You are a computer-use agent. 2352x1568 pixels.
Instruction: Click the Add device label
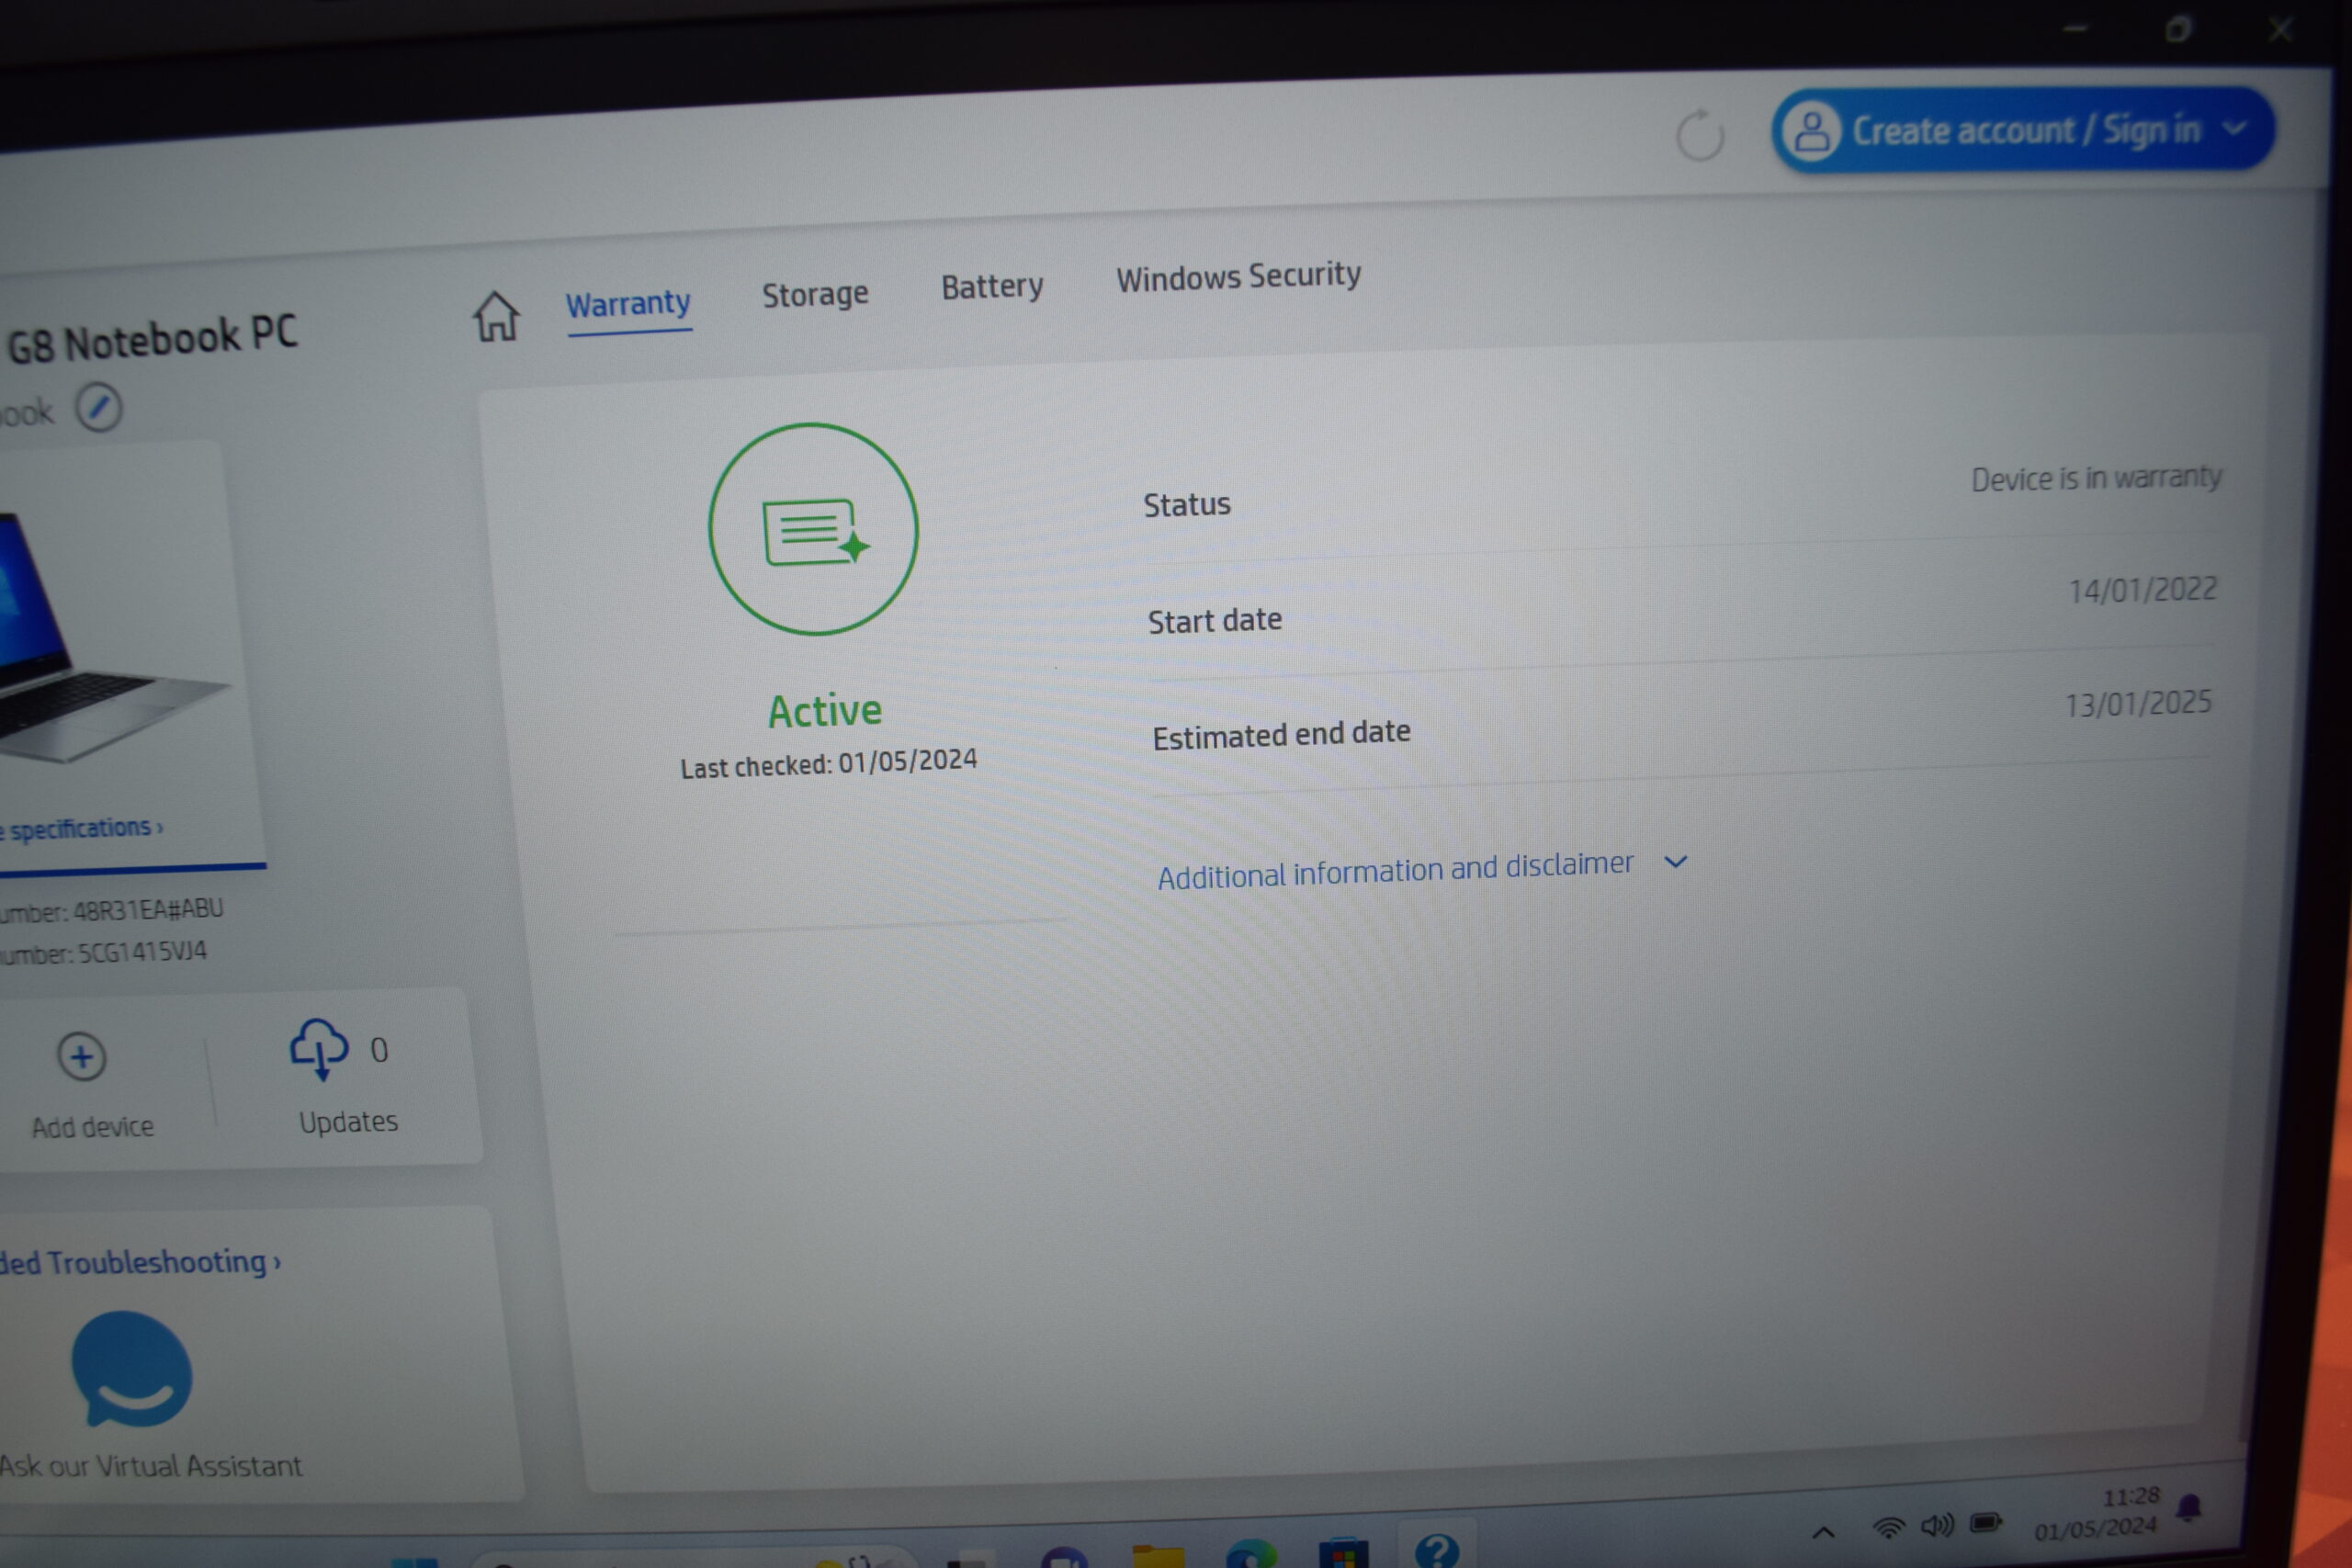click(92, 1127)
